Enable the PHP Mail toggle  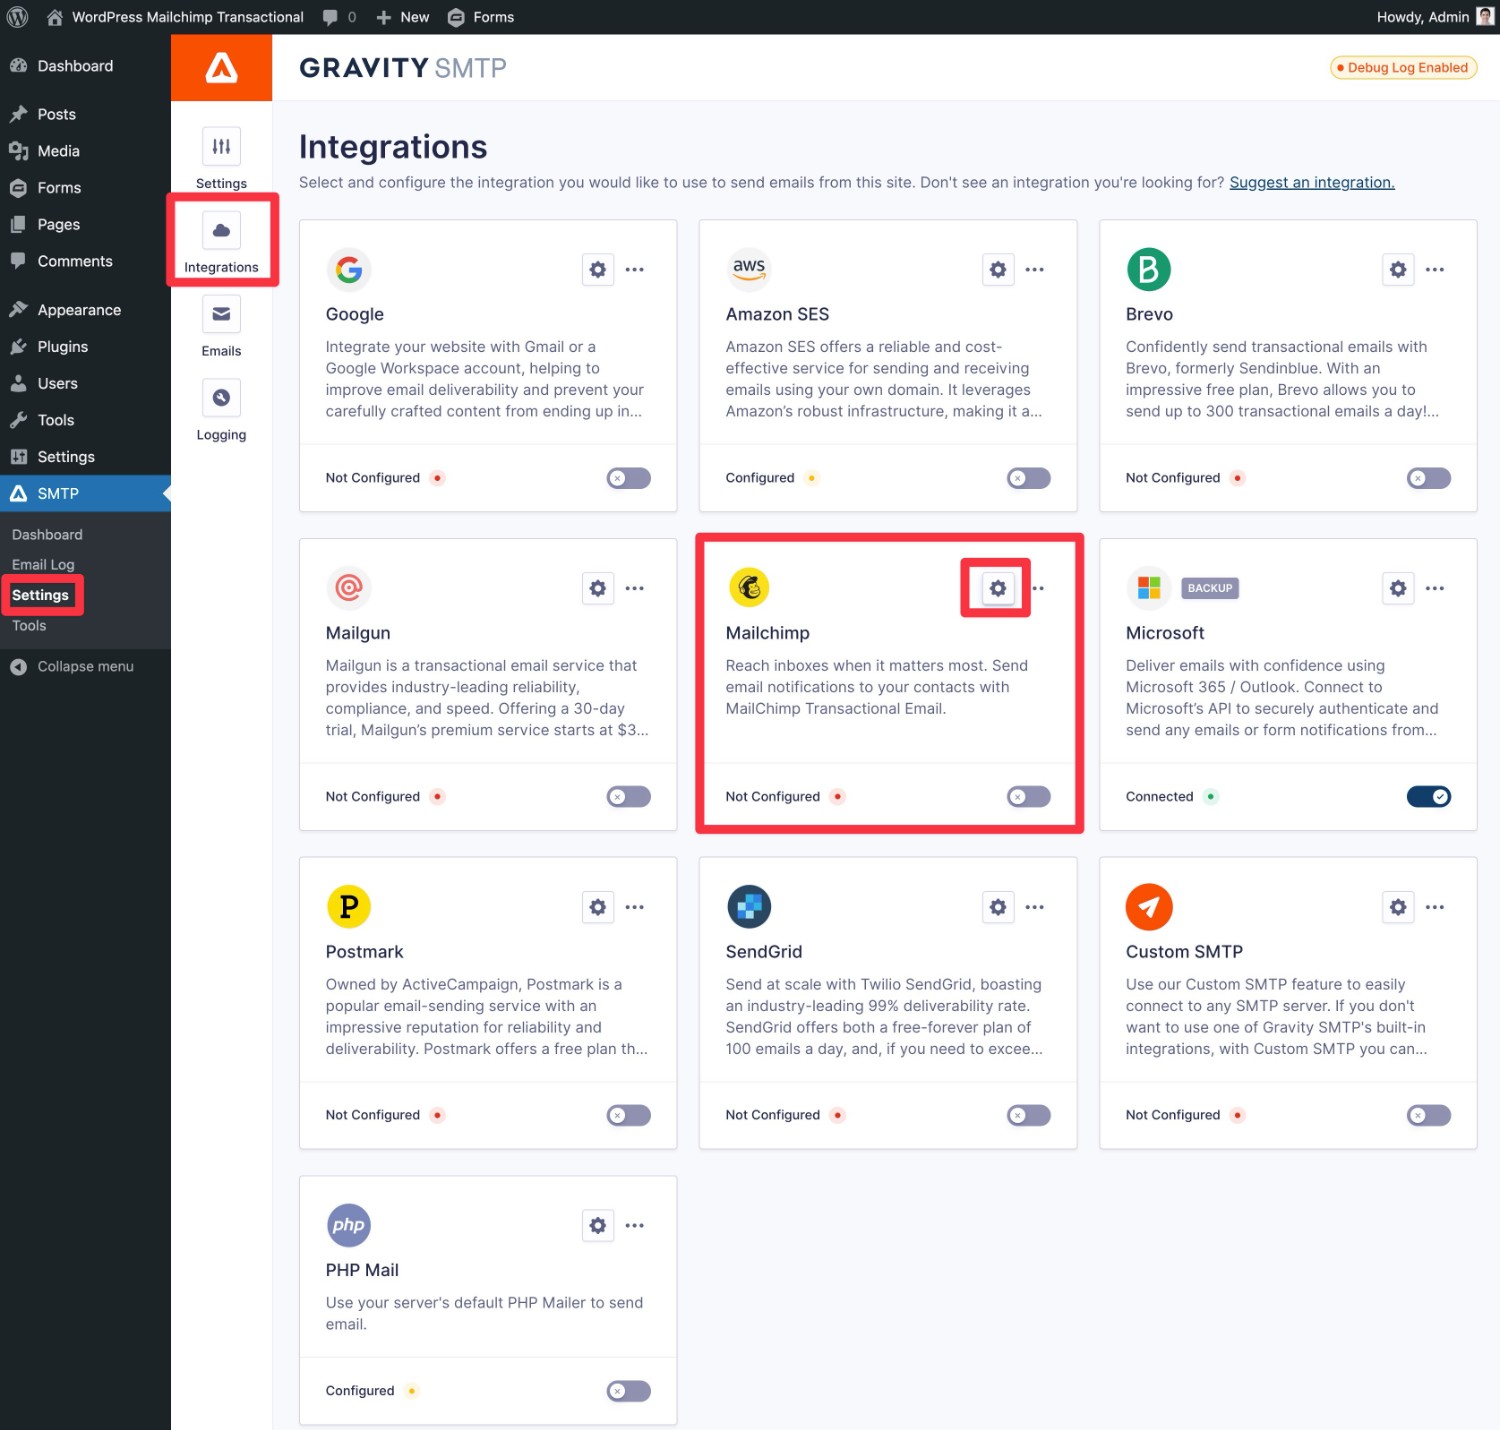coord(629,1391)
